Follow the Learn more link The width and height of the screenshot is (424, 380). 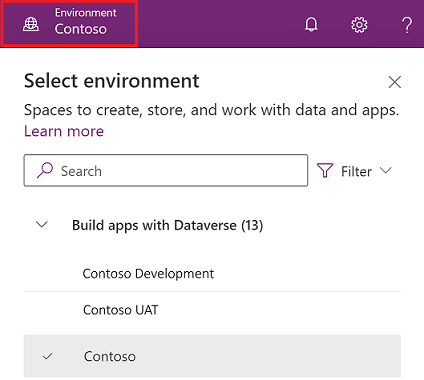click(64, 131)
